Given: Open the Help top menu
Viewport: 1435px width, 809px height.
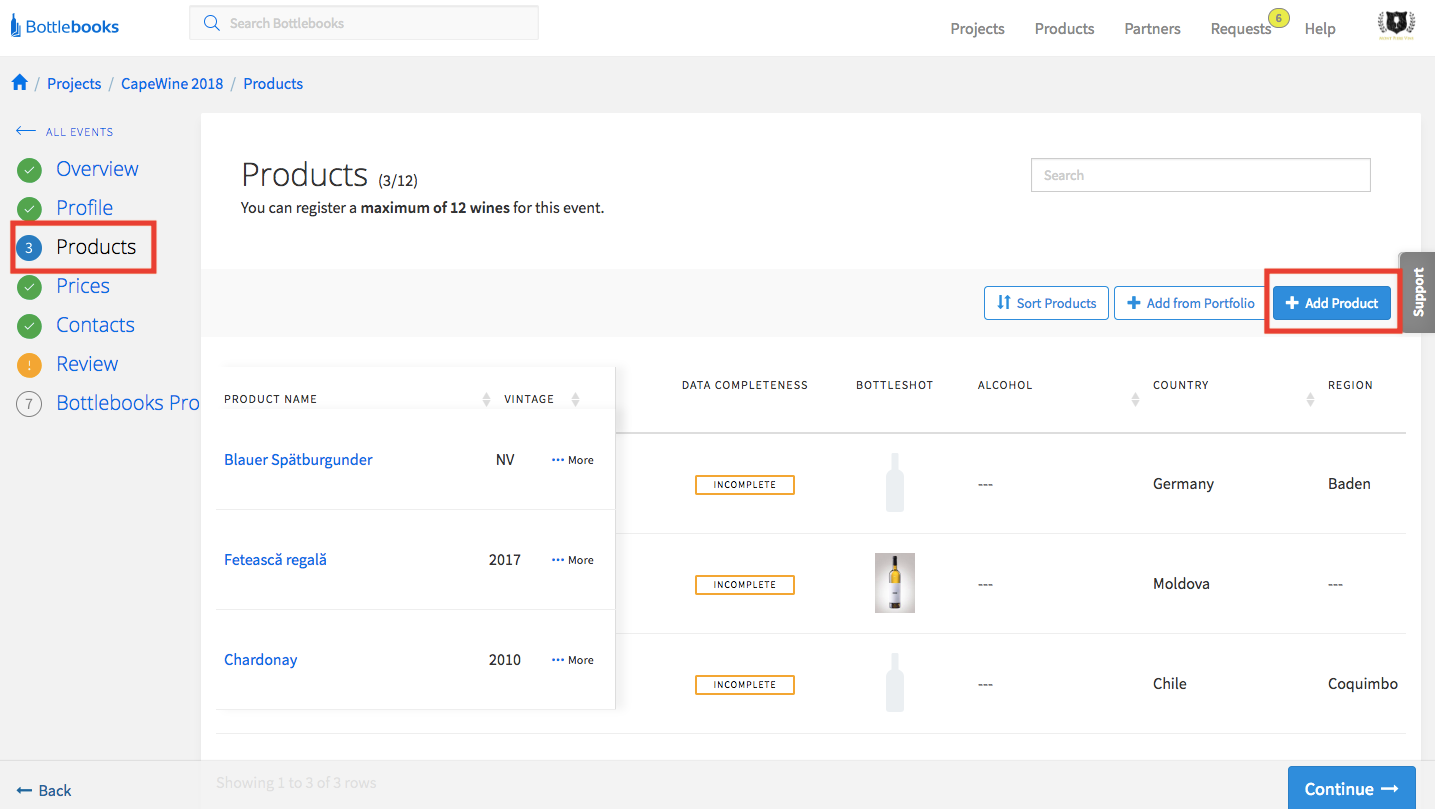Looking at the screenshot, I should tap(1320, 28).
